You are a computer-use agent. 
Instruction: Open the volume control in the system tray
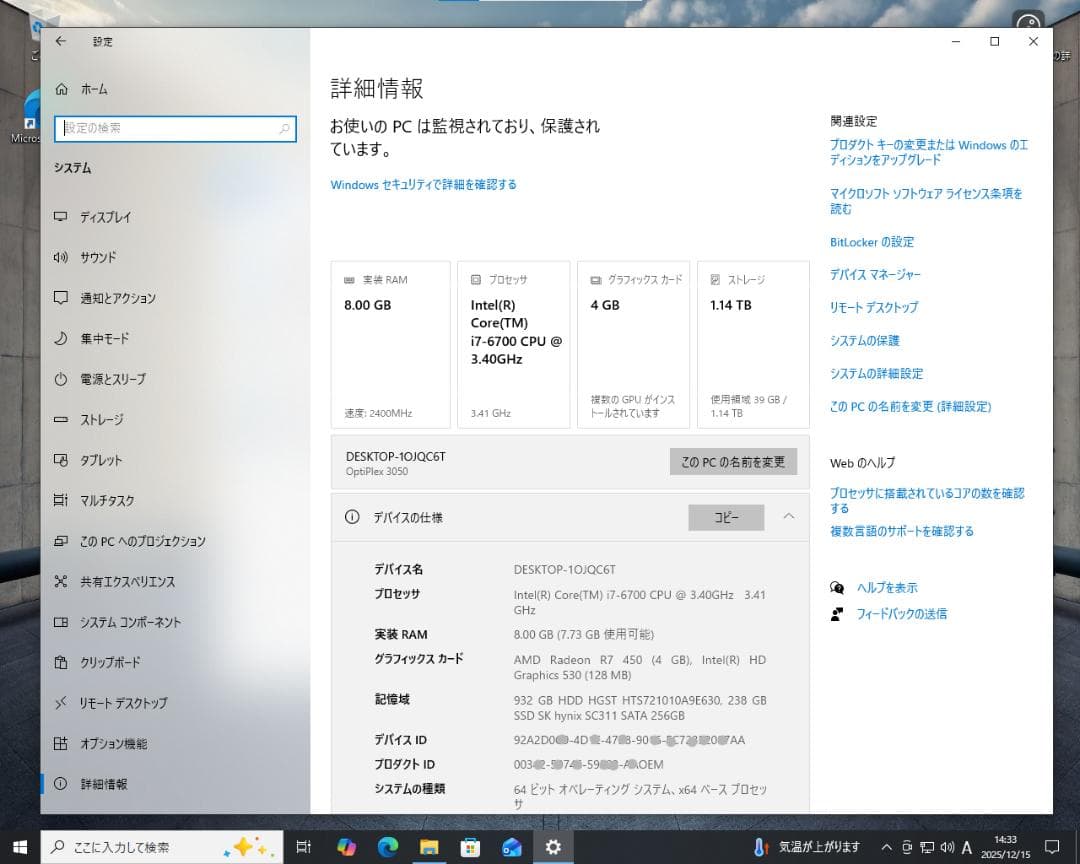tap(946, 847)
